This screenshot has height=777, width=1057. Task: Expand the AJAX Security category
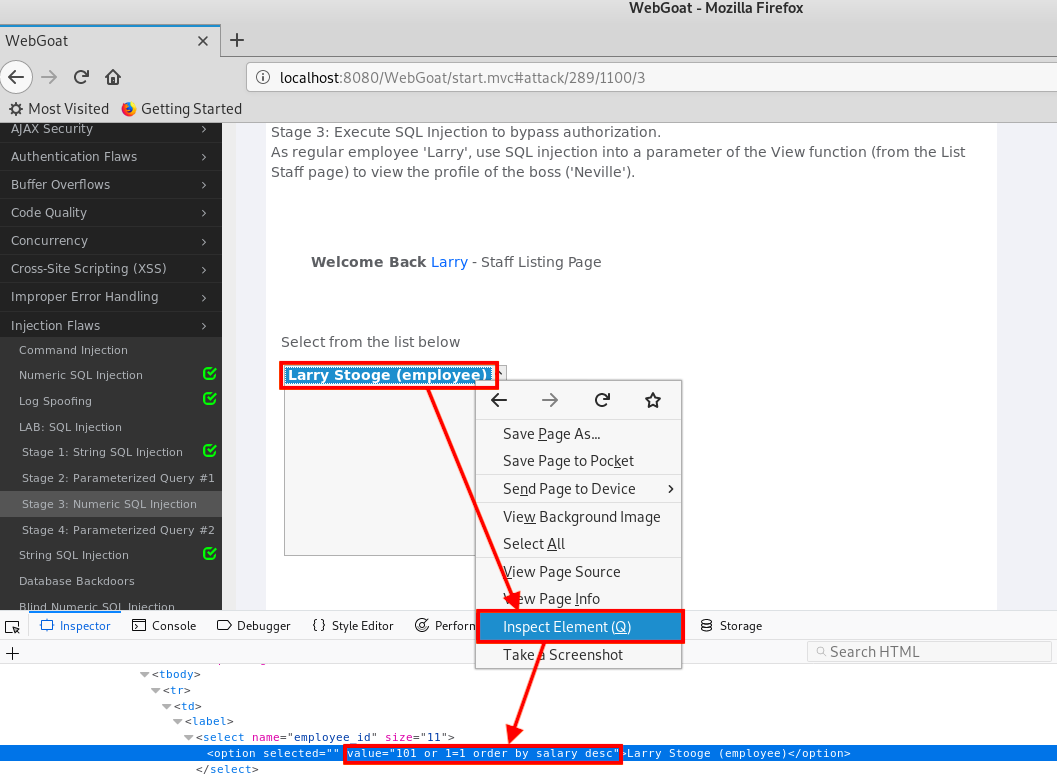point(204,129)
